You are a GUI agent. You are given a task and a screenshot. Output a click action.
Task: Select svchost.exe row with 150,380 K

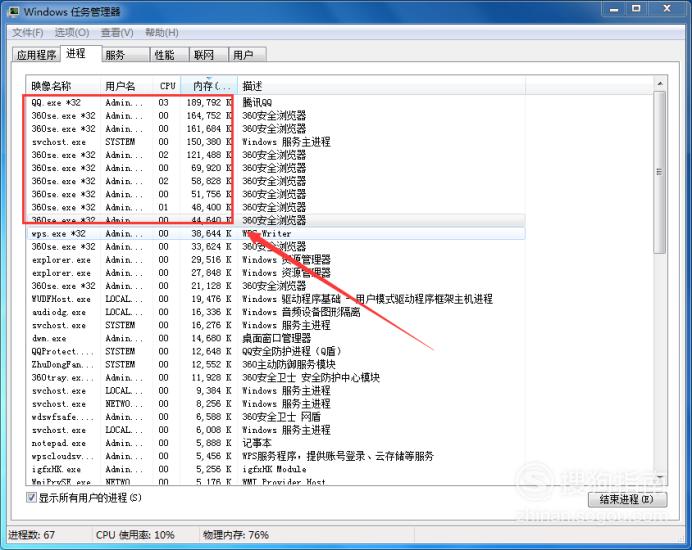(276, 142)
